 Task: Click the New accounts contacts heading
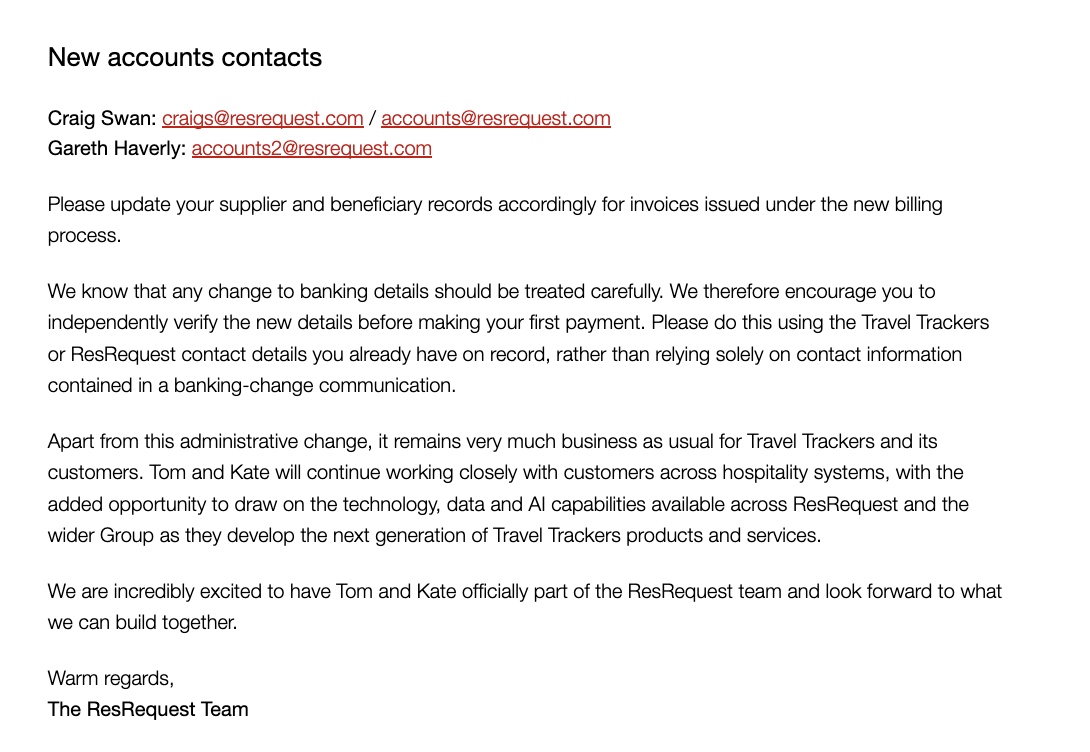(x=185, y=57)
